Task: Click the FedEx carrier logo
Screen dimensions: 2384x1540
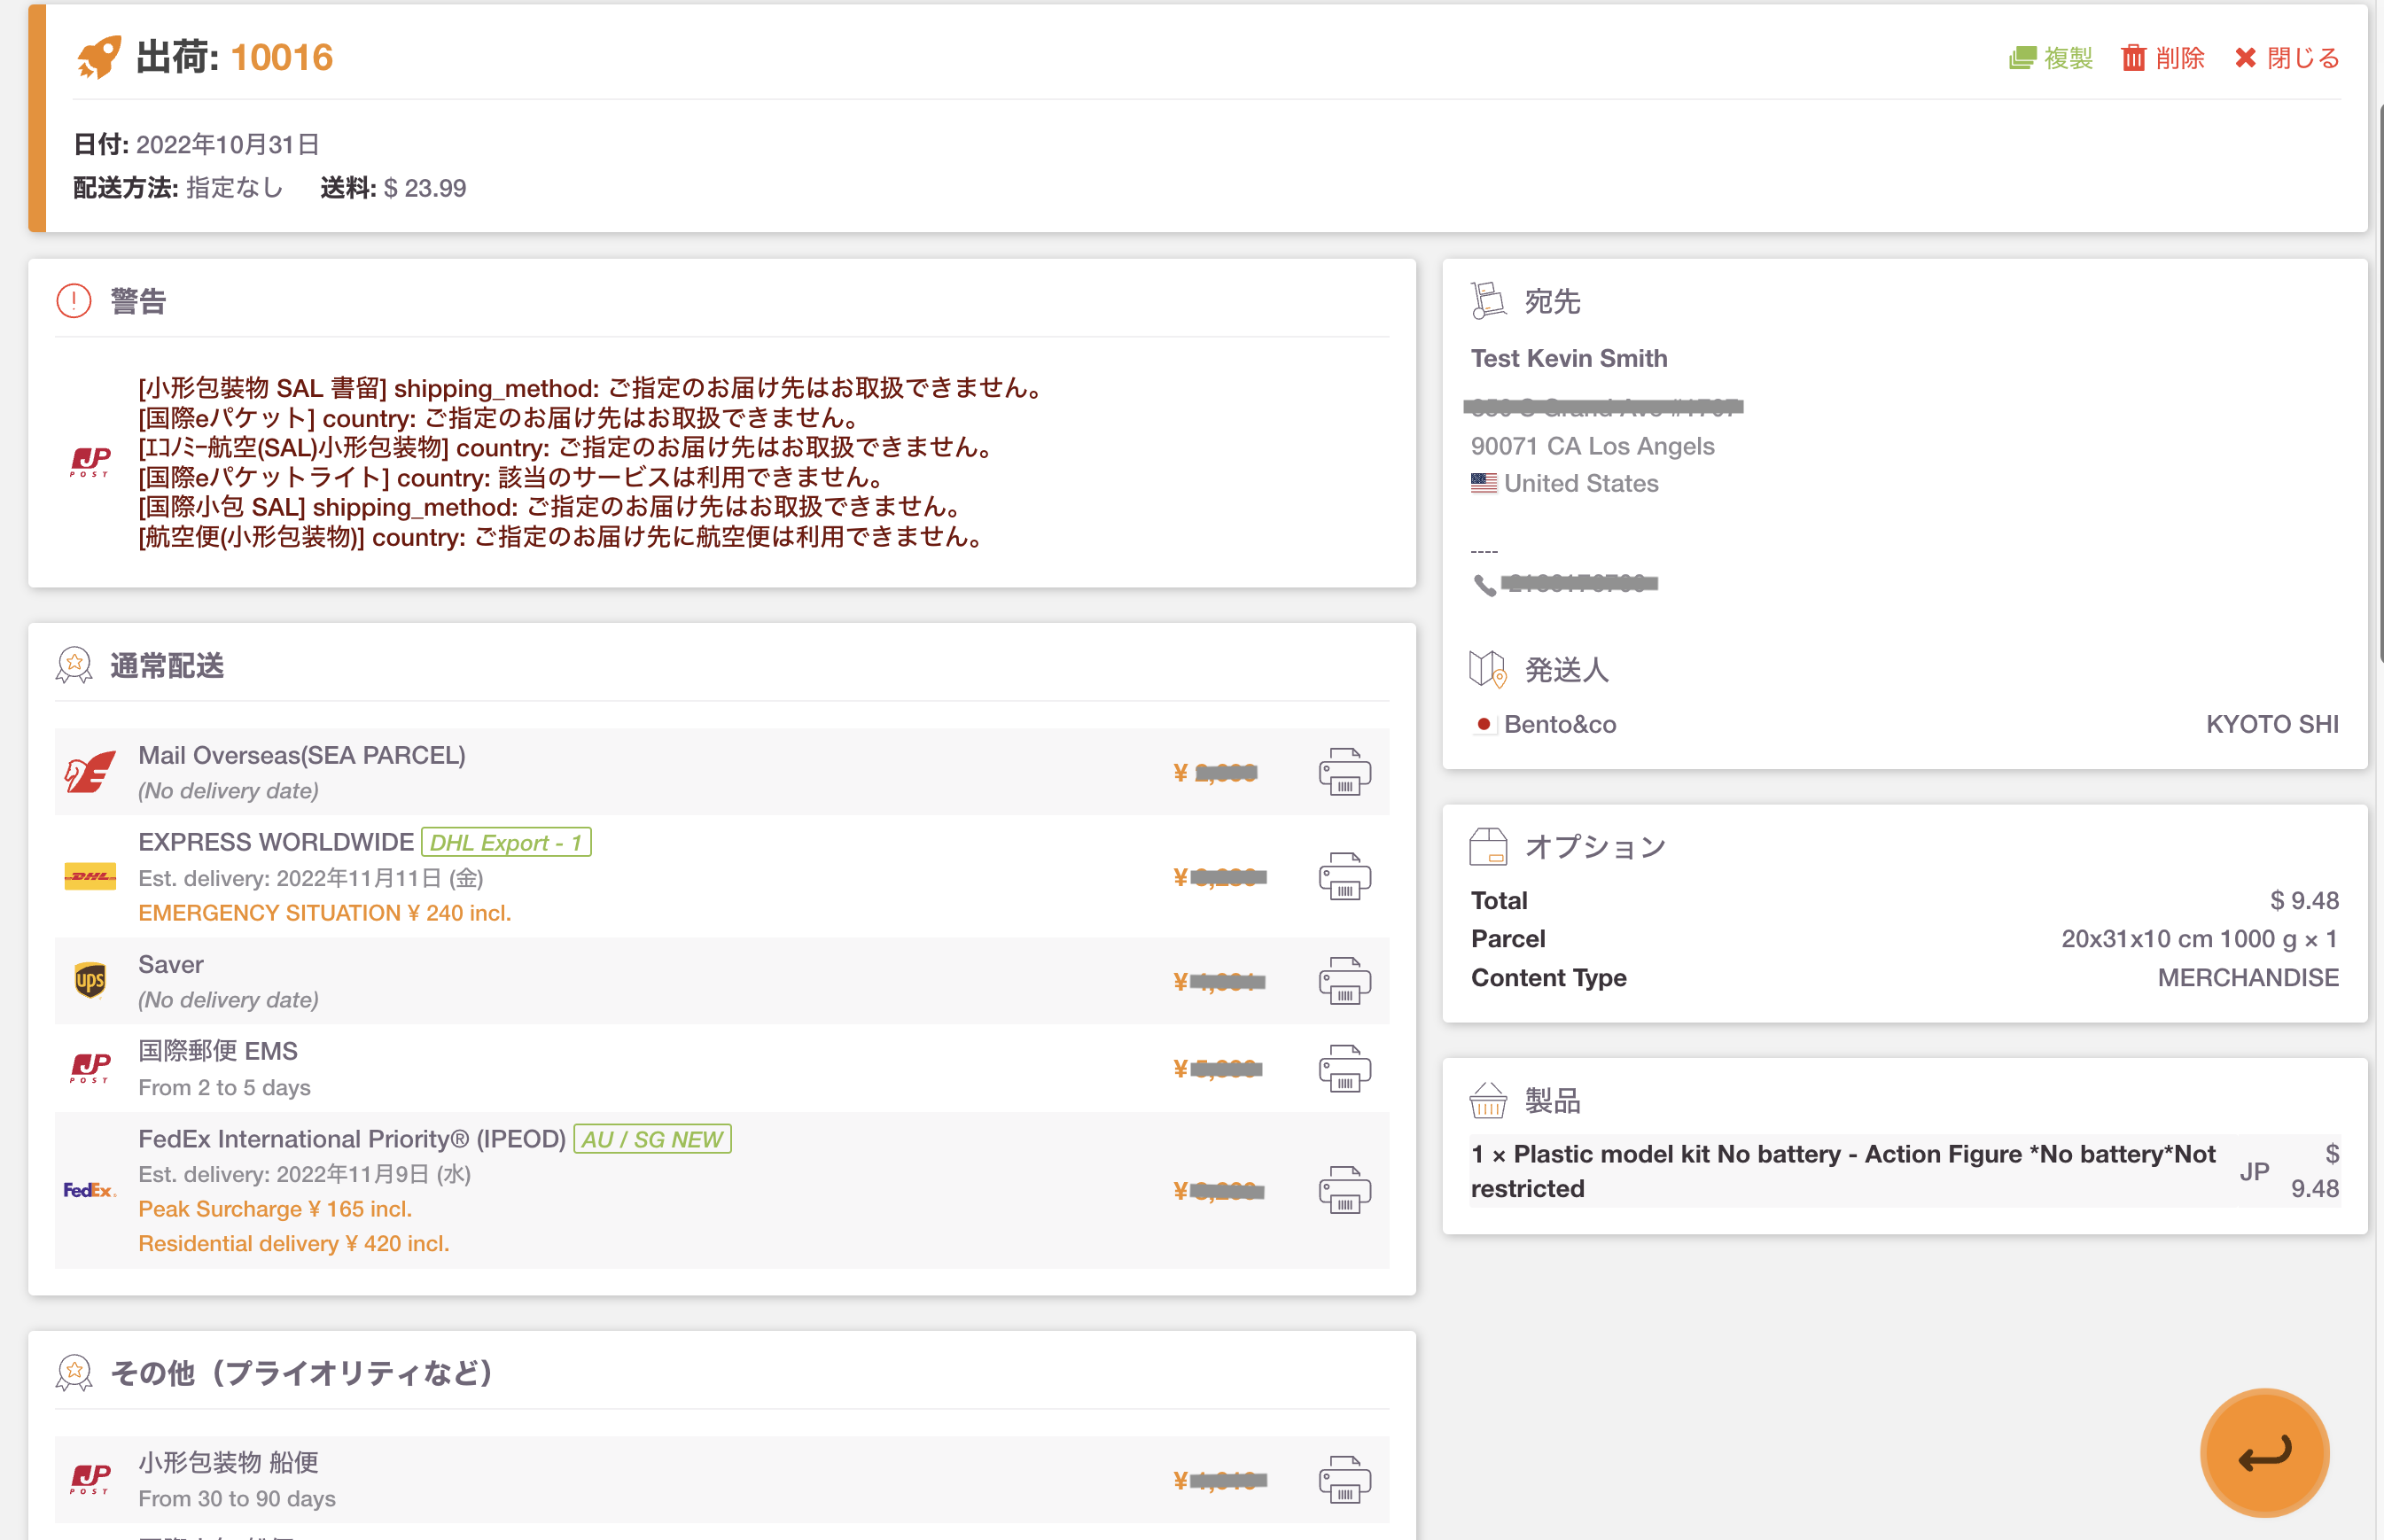Action: 90,1190
